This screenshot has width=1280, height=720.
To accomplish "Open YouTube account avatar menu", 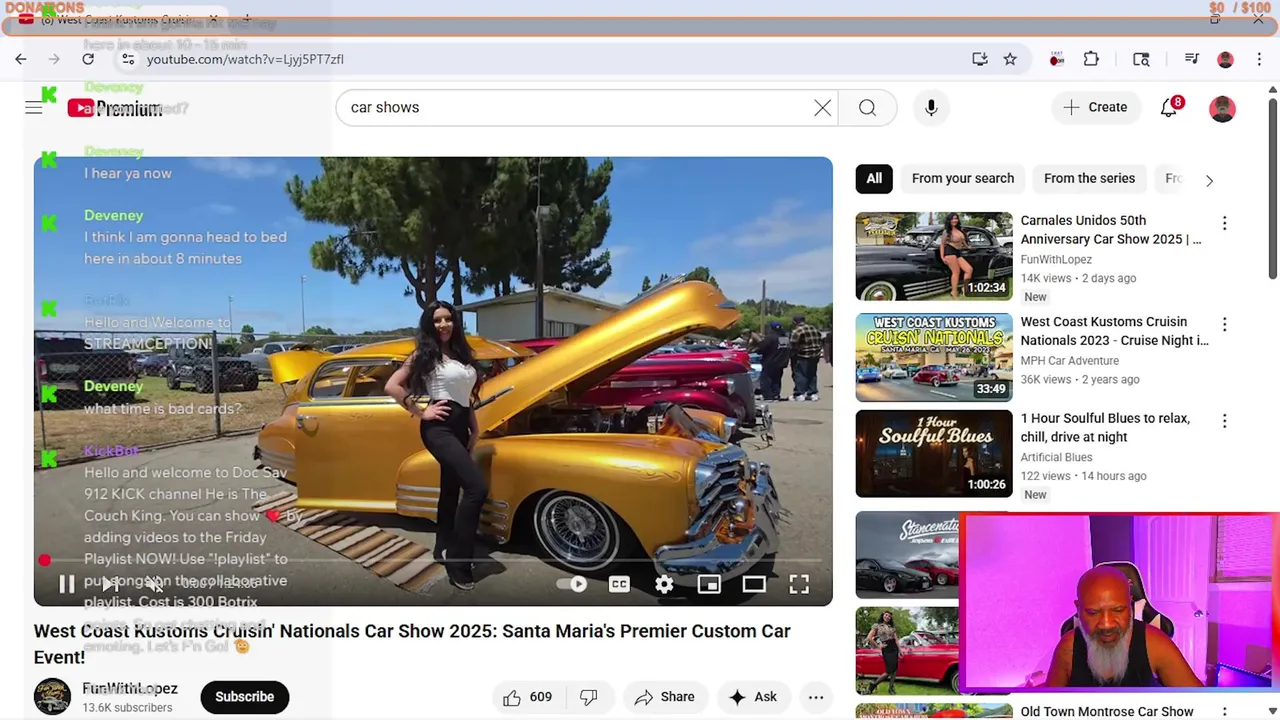I will 1222,108.
